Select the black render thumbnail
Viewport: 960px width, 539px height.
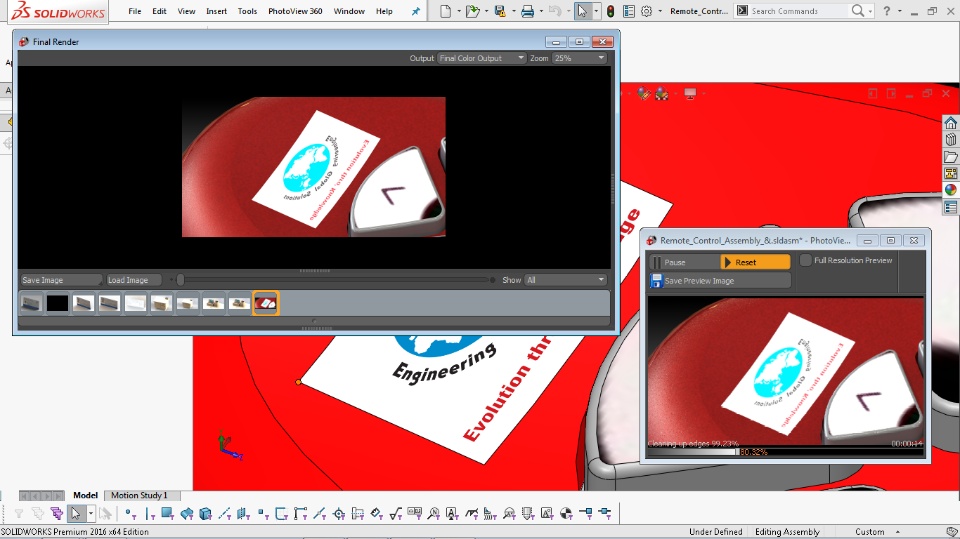click(x=58, y=303)
